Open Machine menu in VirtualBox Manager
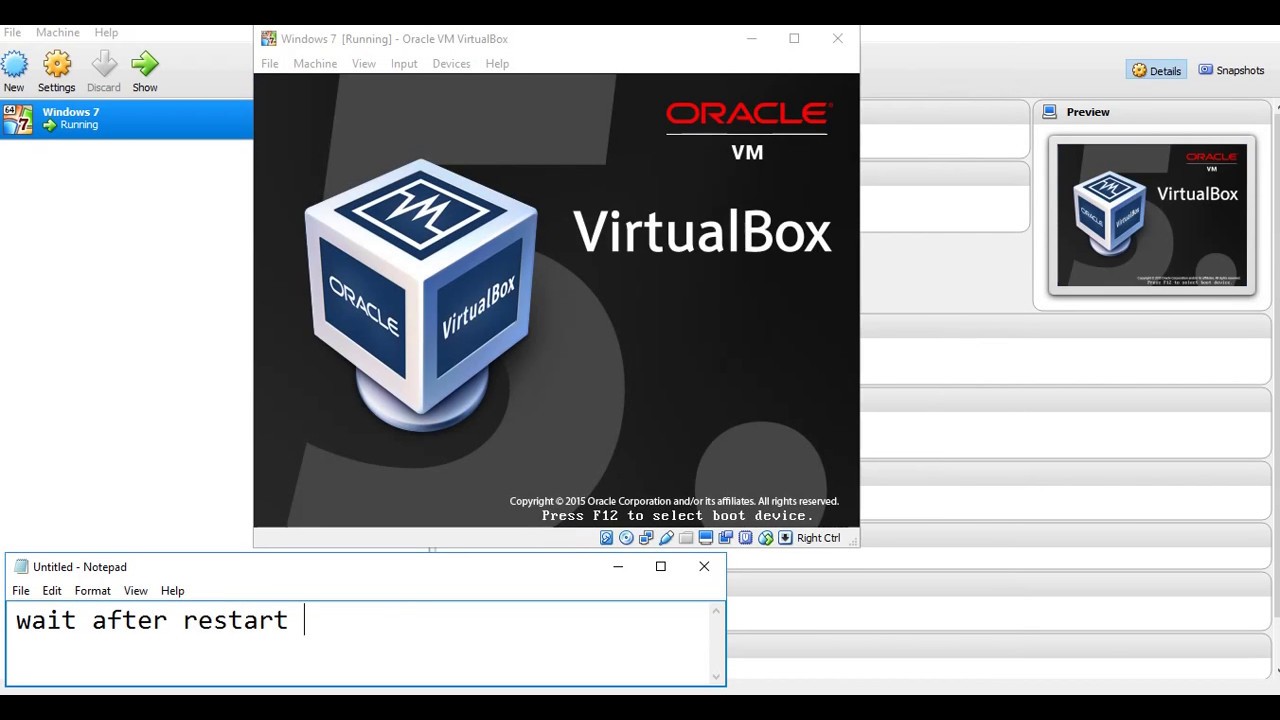 coord(58,32)
